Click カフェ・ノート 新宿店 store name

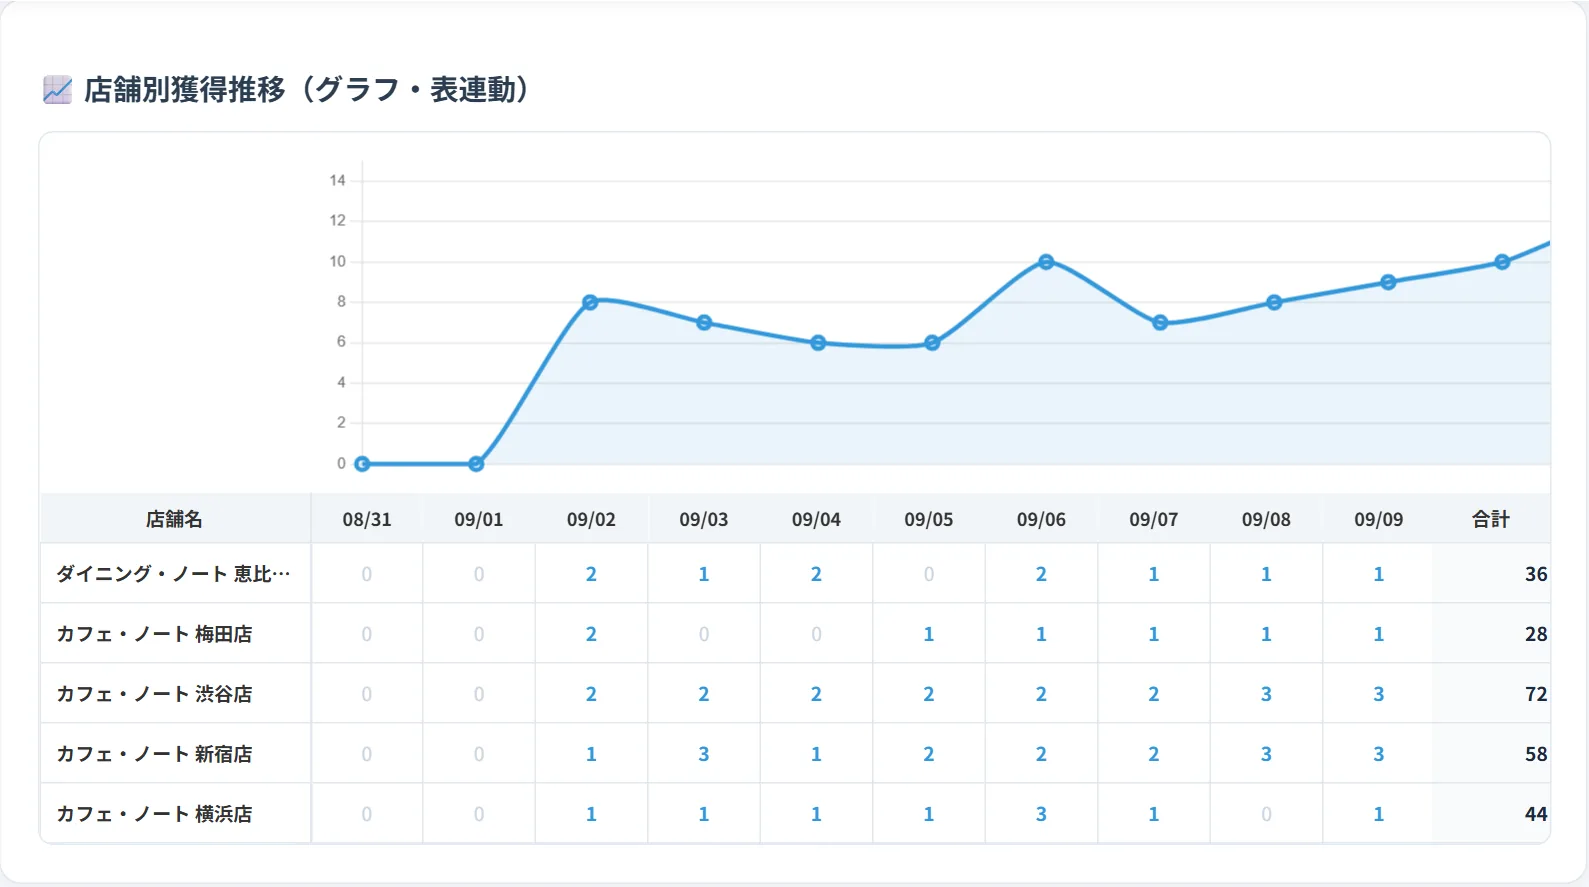click(x=154, y=754)
